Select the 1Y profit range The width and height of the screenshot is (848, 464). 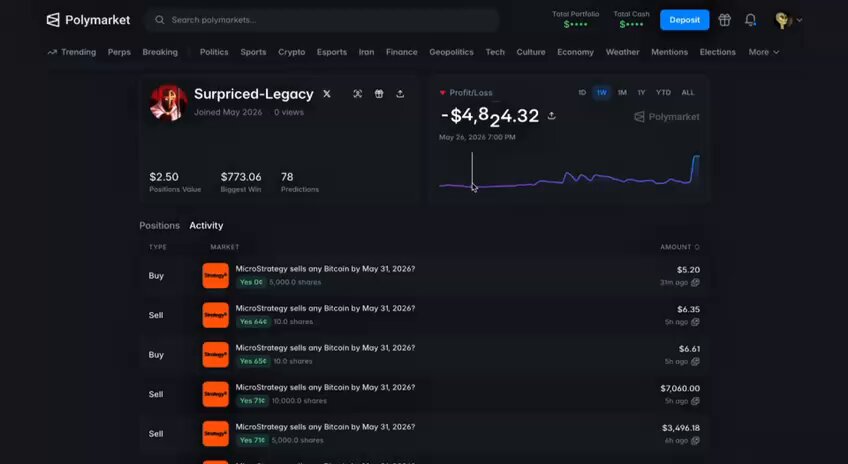tap(641, 92)
